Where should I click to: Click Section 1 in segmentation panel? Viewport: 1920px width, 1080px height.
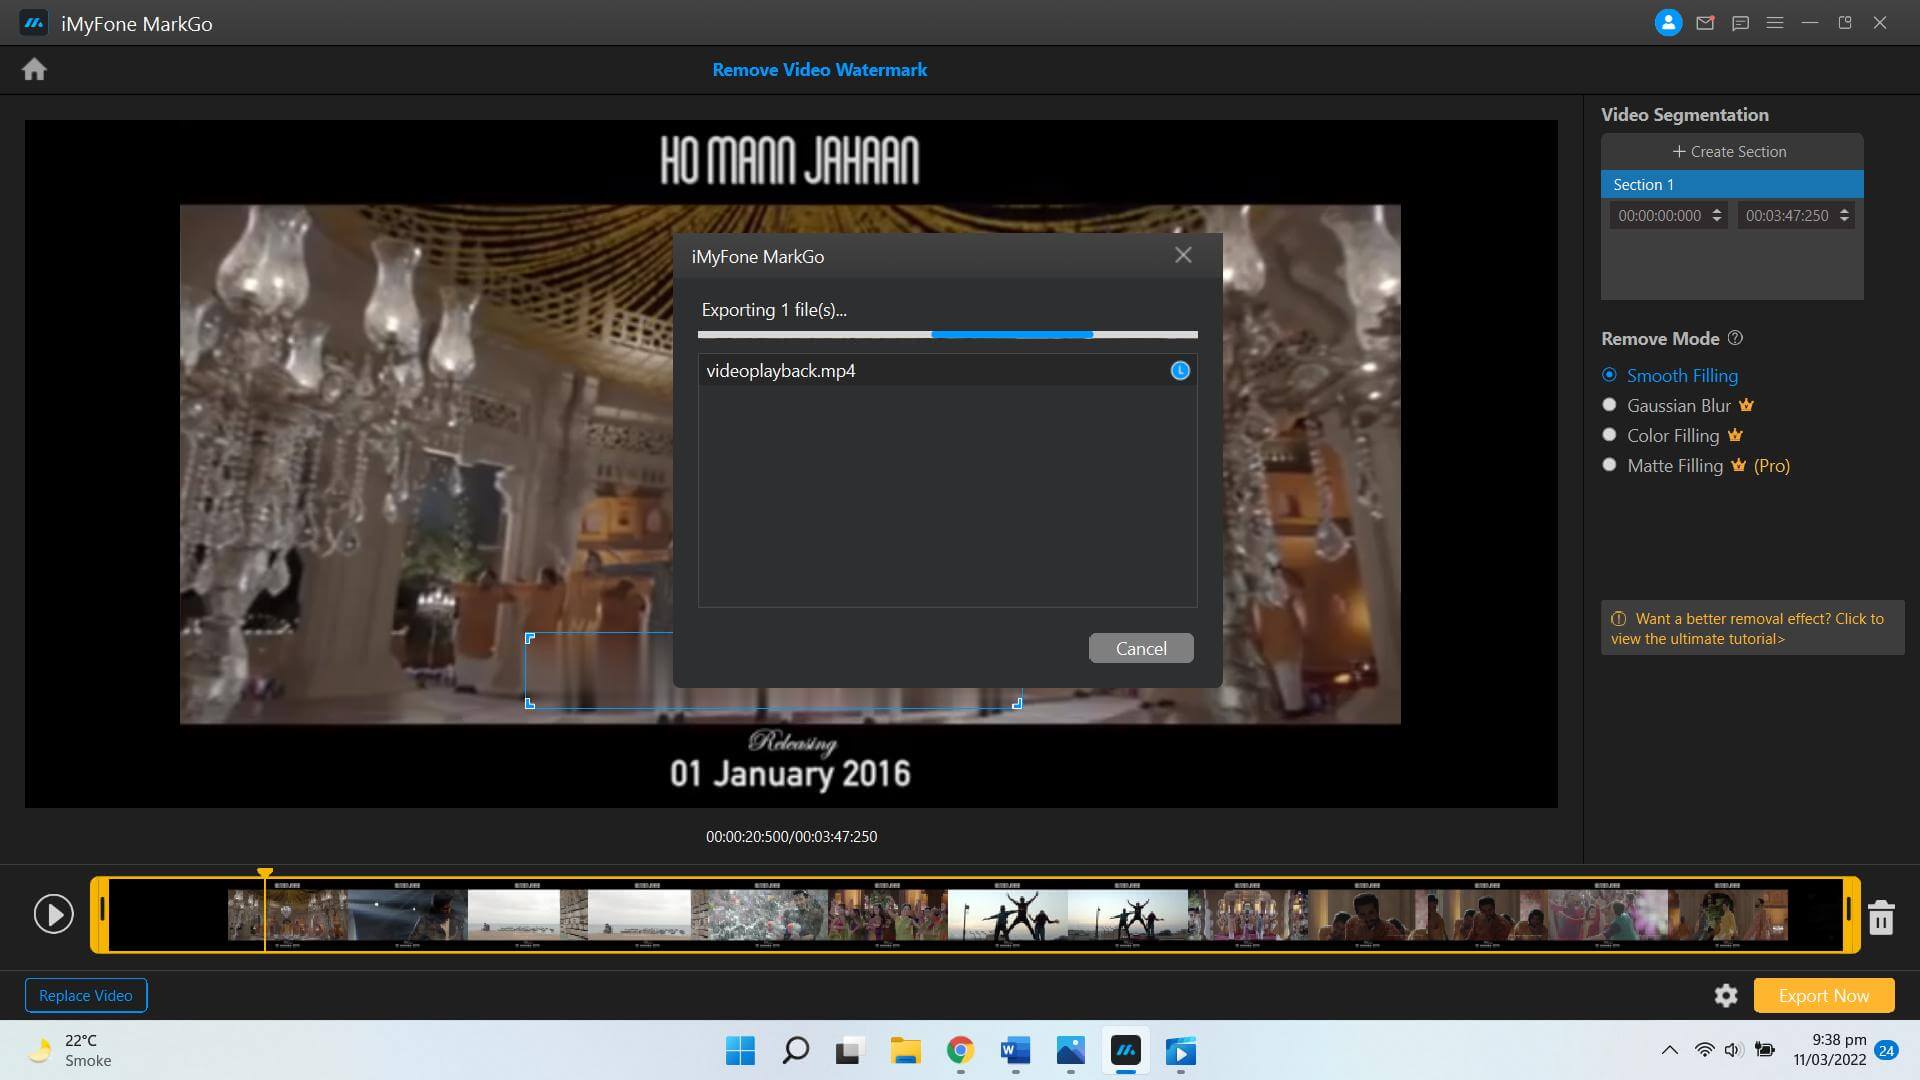(x=1730, y=183)
